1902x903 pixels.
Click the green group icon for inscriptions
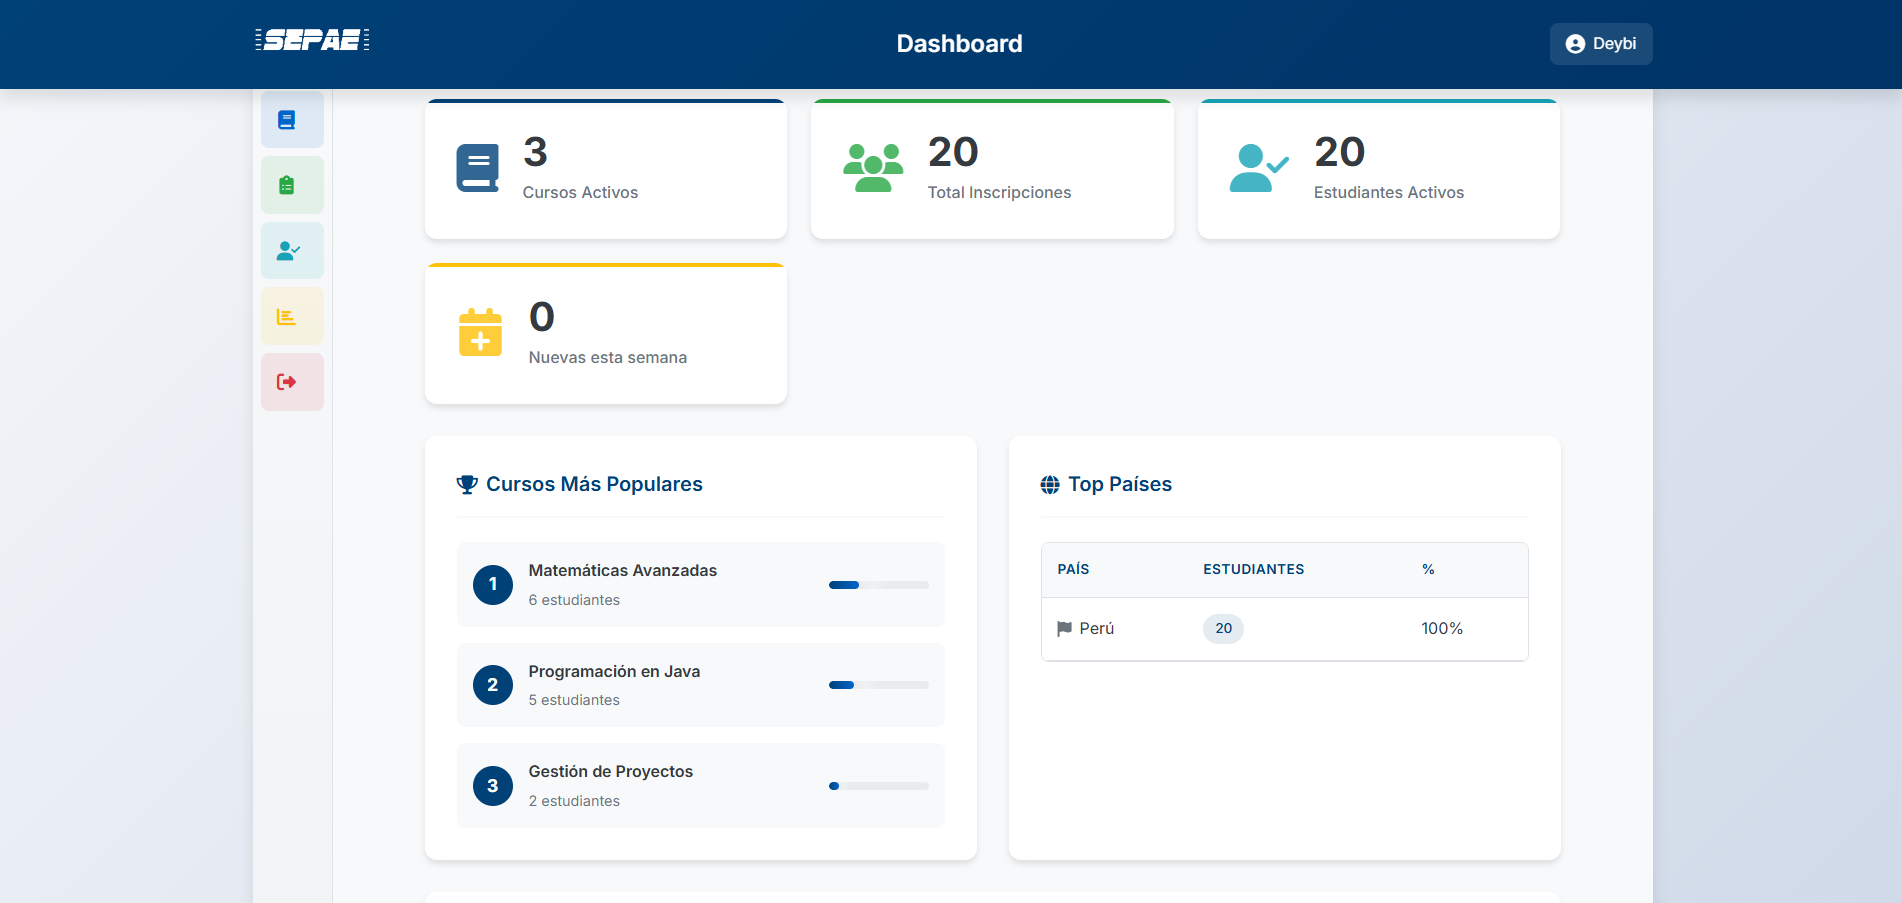873,168
